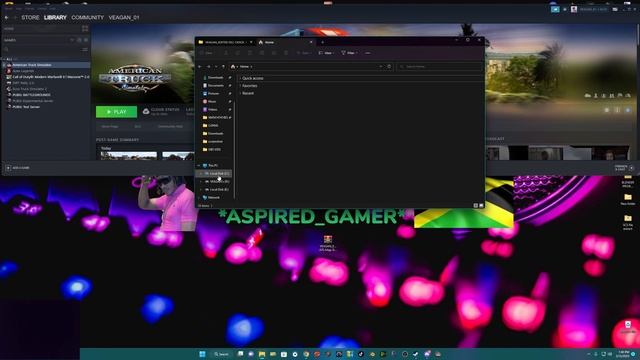Click back arrow in File Explorer

[x=200, y=67]
